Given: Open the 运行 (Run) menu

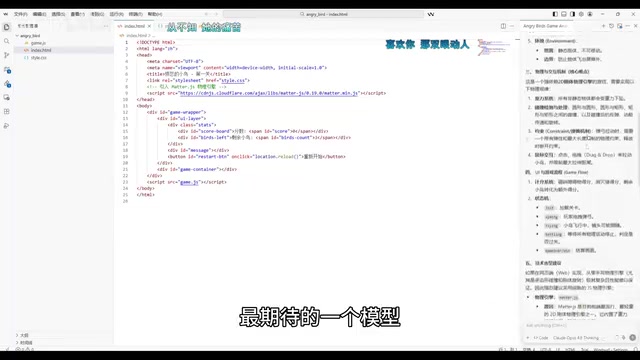Looking at the screenshot, I should click(116, 14).
